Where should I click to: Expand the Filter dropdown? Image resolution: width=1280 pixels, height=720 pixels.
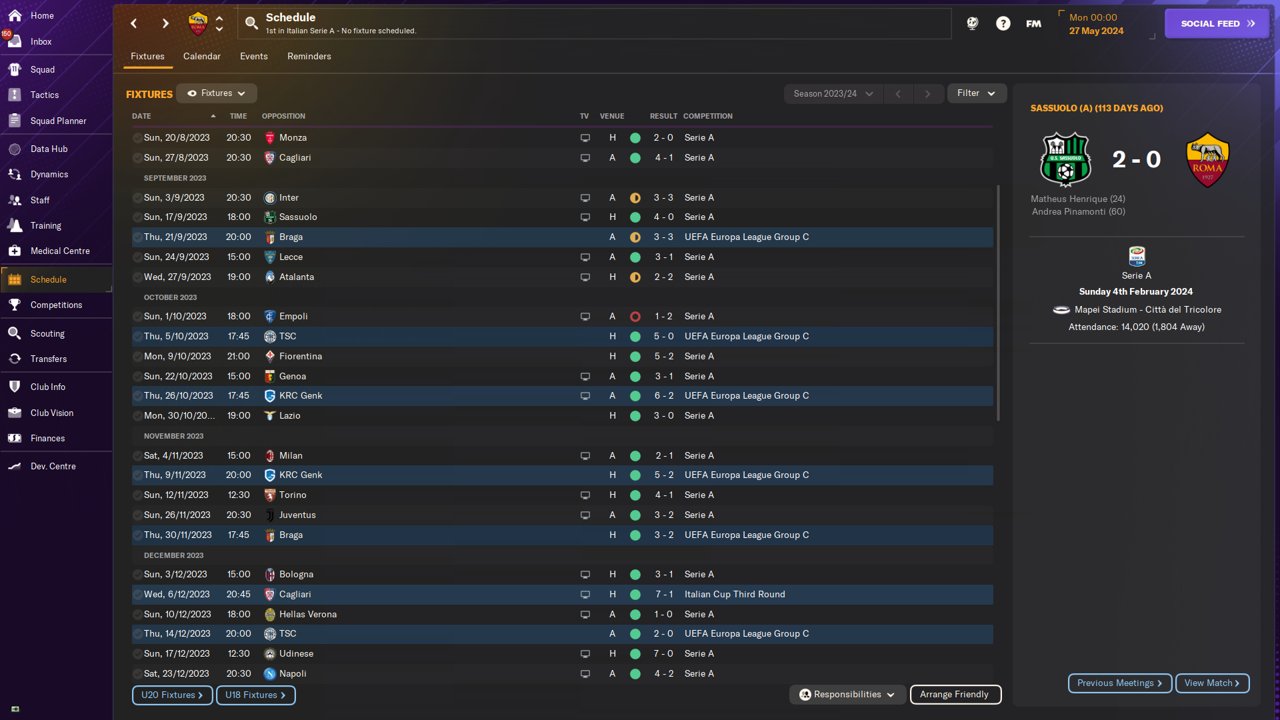click(x=976, y=93)
